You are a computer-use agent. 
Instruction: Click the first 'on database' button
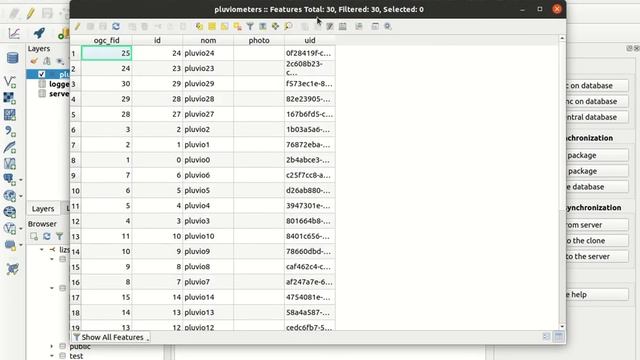click(x=597, y=86)
